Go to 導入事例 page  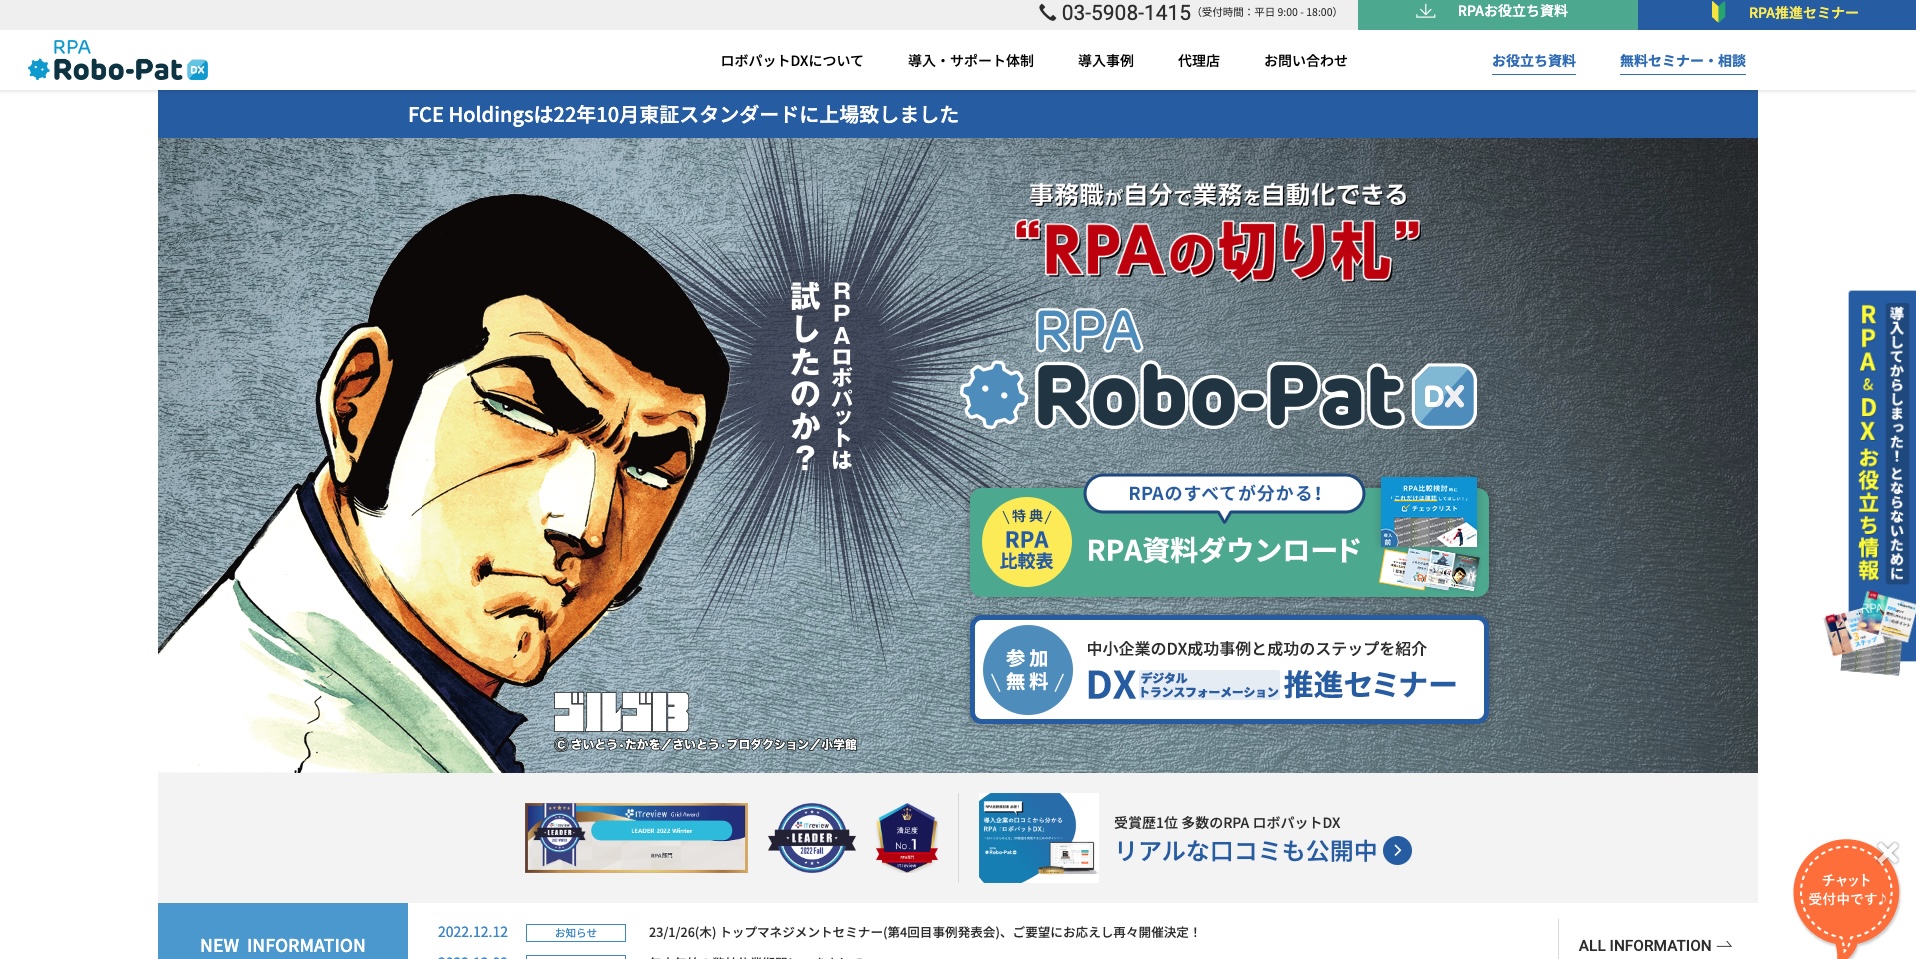tap(1105, 61)
